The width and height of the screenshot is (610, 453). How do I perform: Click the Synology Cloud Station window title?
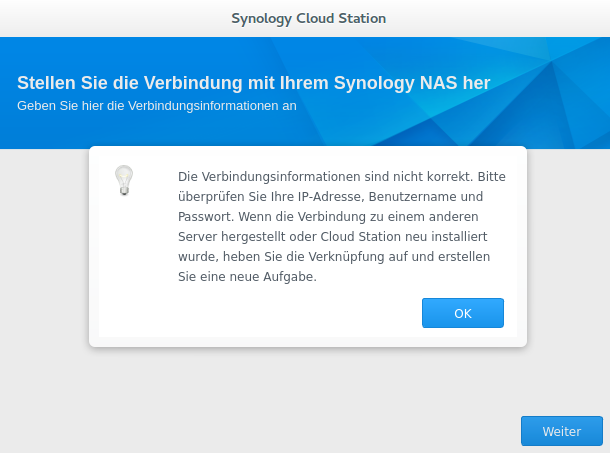pos(308,18)
